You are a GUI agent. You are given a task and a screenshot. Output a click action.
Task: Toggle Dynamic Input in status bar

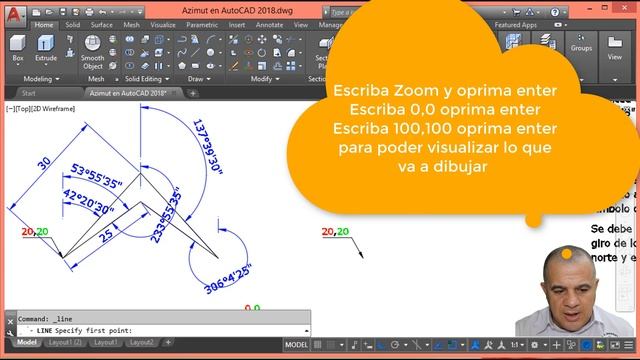click(x=368, y=345)
